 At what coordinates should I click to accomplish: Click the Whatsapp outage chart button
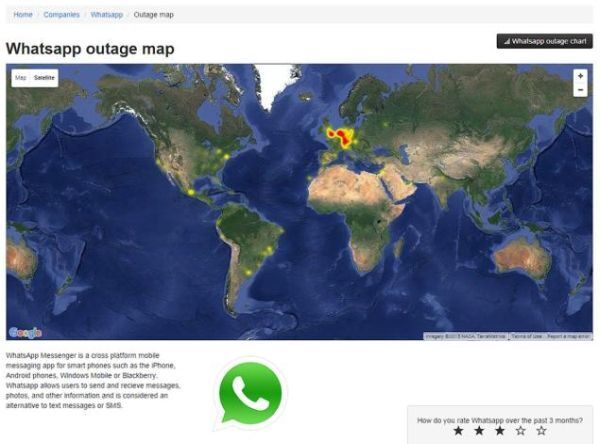(545, 41)
